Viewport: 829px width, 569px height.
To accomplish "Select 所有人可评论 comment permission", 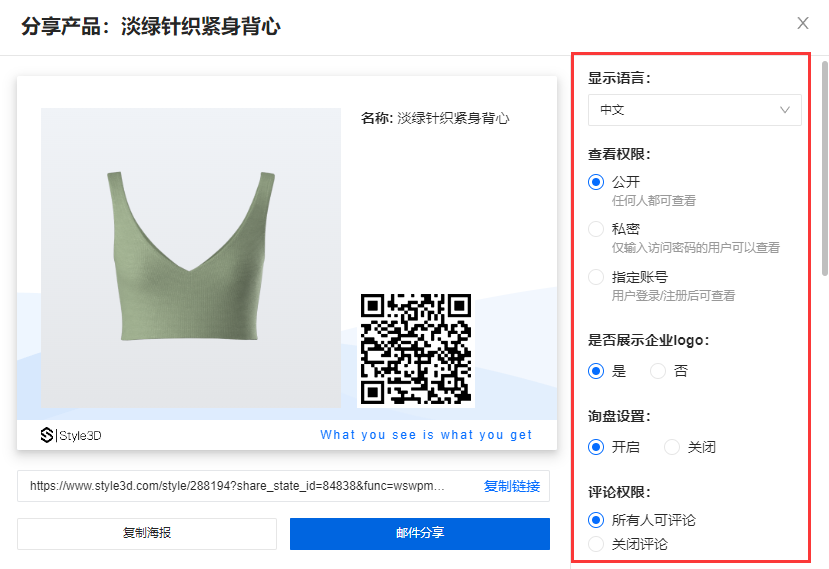I will coord(597,520).
